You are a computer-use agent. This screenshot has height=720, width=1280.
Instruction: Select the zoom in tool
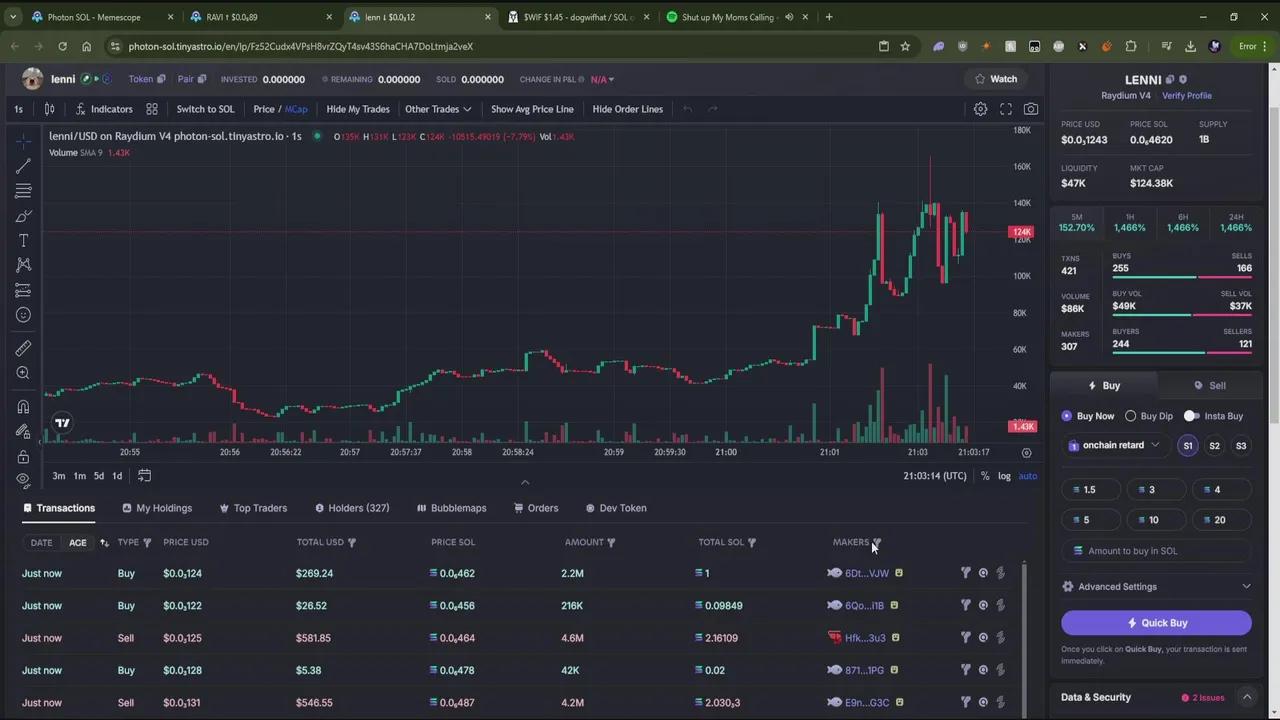pos(23,373)
